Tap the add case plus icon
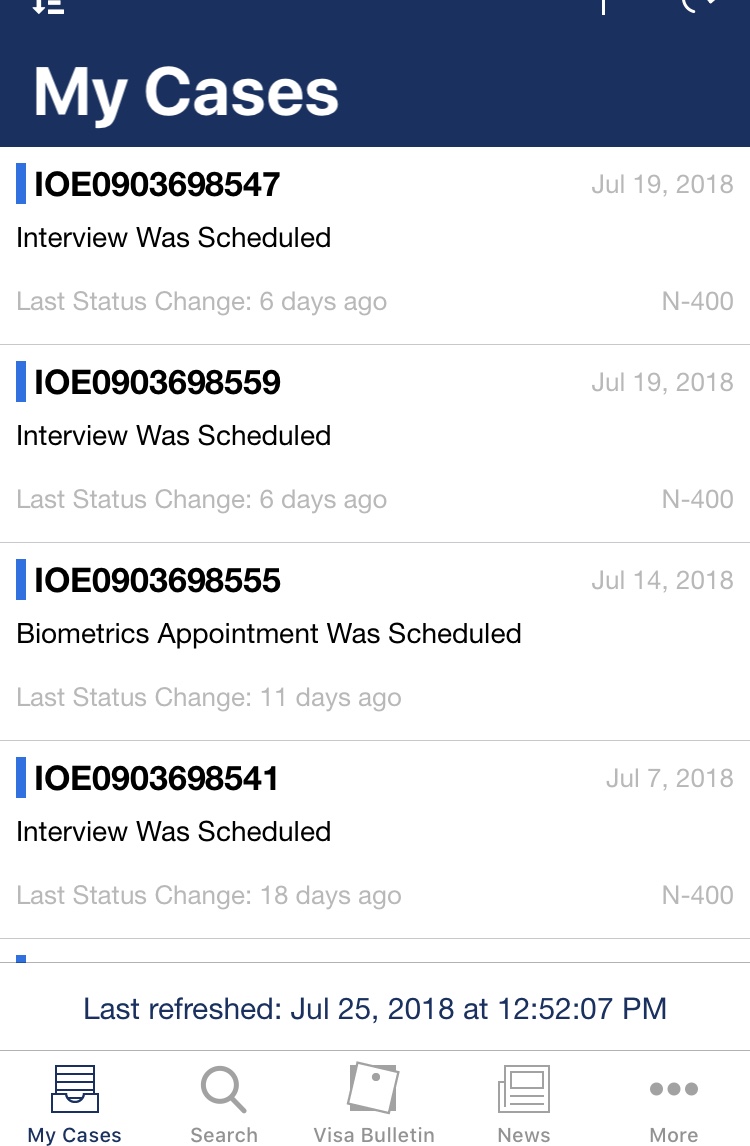 603,6
